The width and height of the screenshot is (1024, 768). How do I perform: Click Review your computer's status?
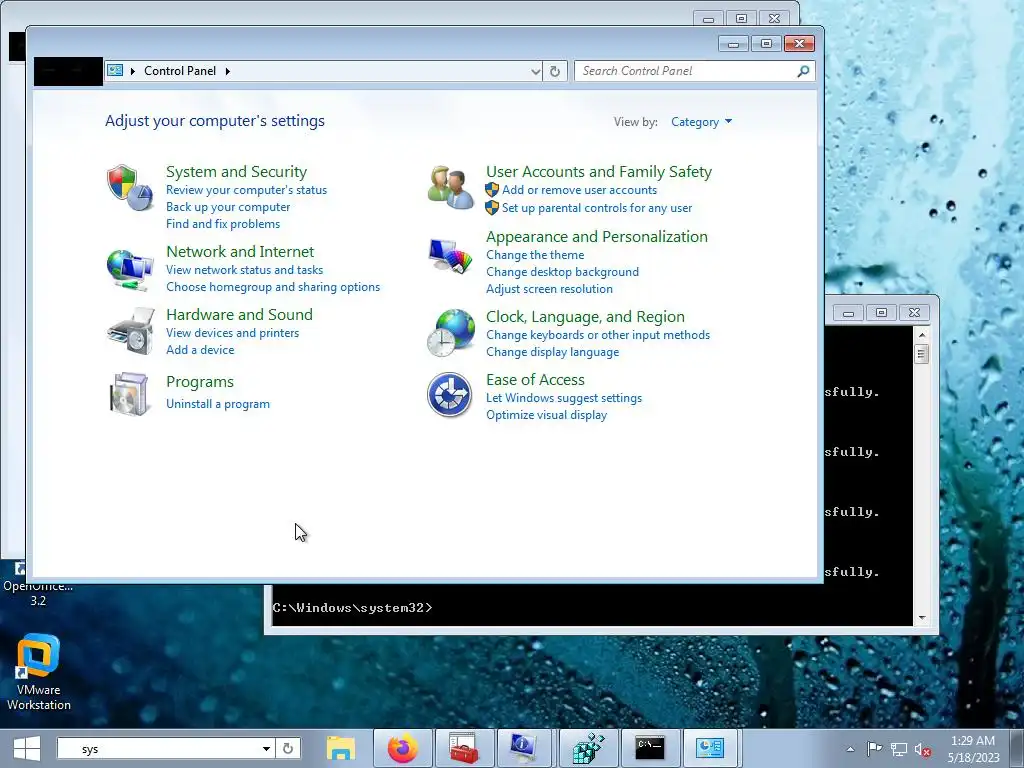246,190
